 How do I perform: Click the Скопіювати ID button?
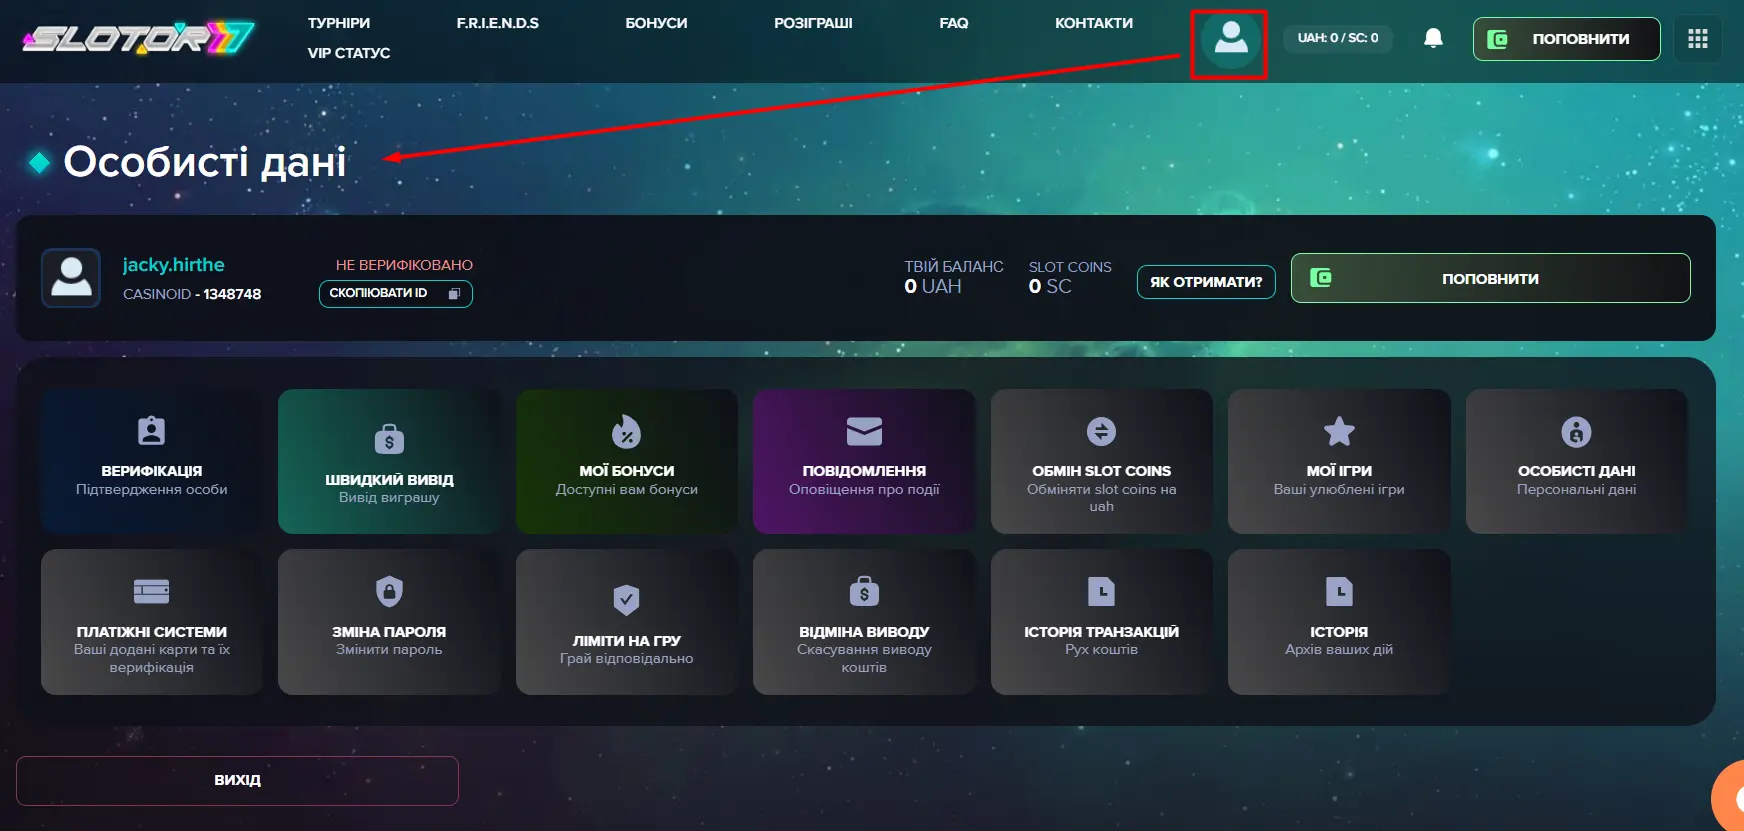point(395,293)
